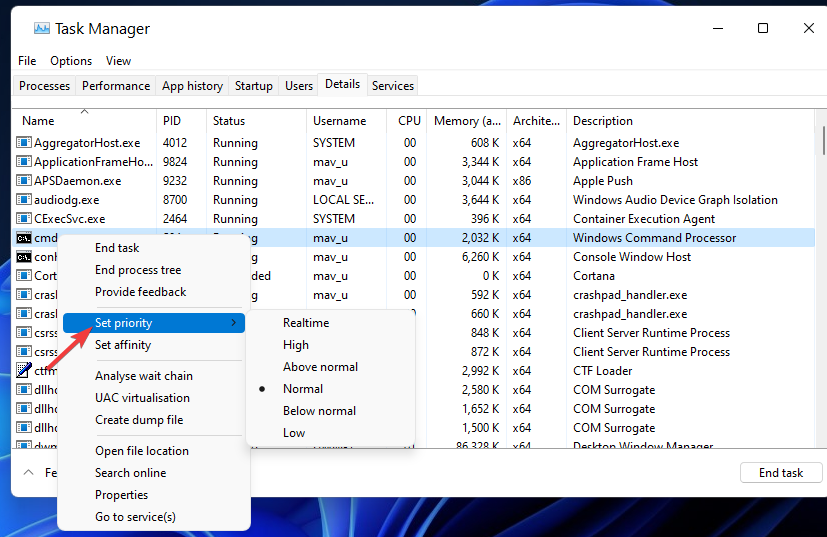This screenshot has height=537, width=827.
Task: Click the CTF Loader description
Action: pyautogui.click(x=602, y=371)
